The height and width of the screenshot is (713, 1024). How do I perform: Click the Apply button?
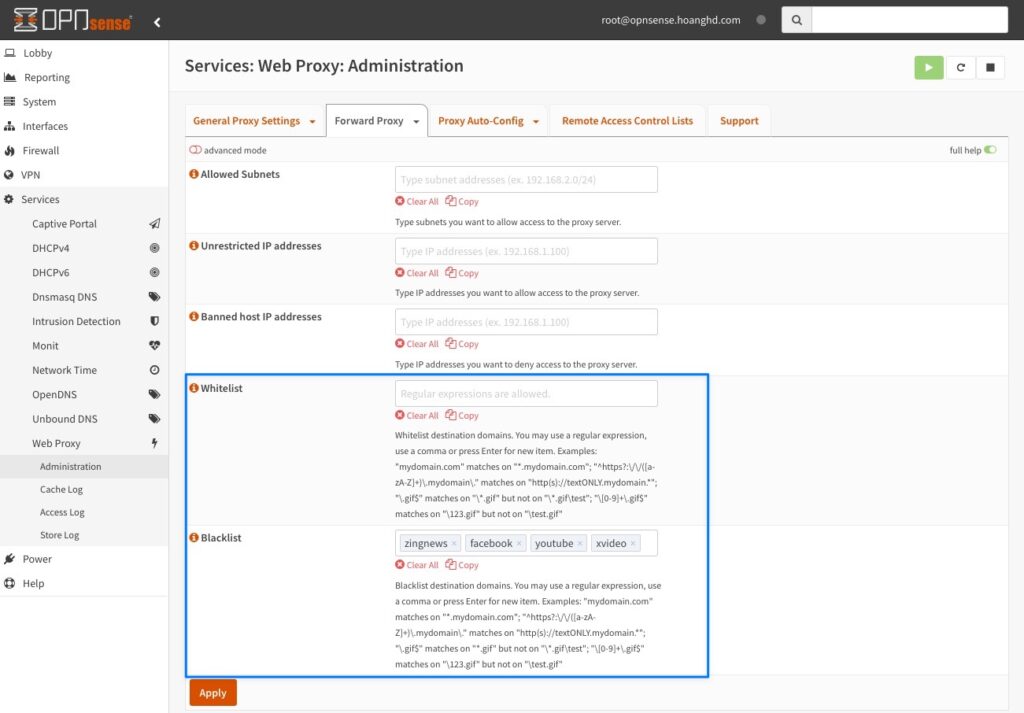(213, 693)
